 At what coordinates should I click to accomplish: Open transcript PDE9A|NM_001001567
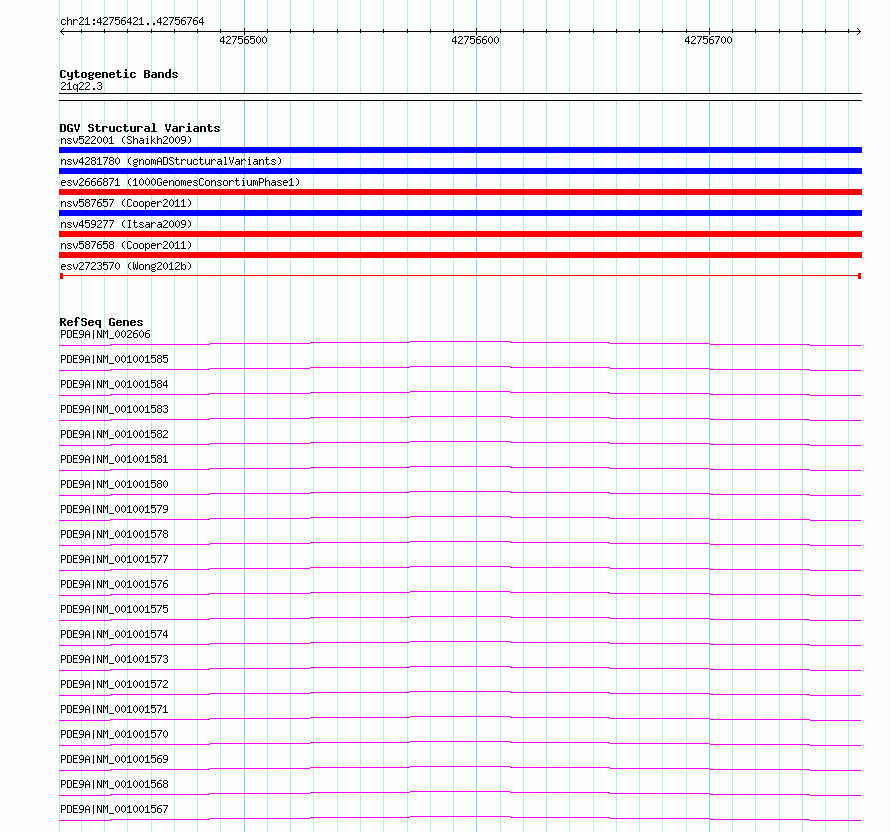tap(114, 809)
